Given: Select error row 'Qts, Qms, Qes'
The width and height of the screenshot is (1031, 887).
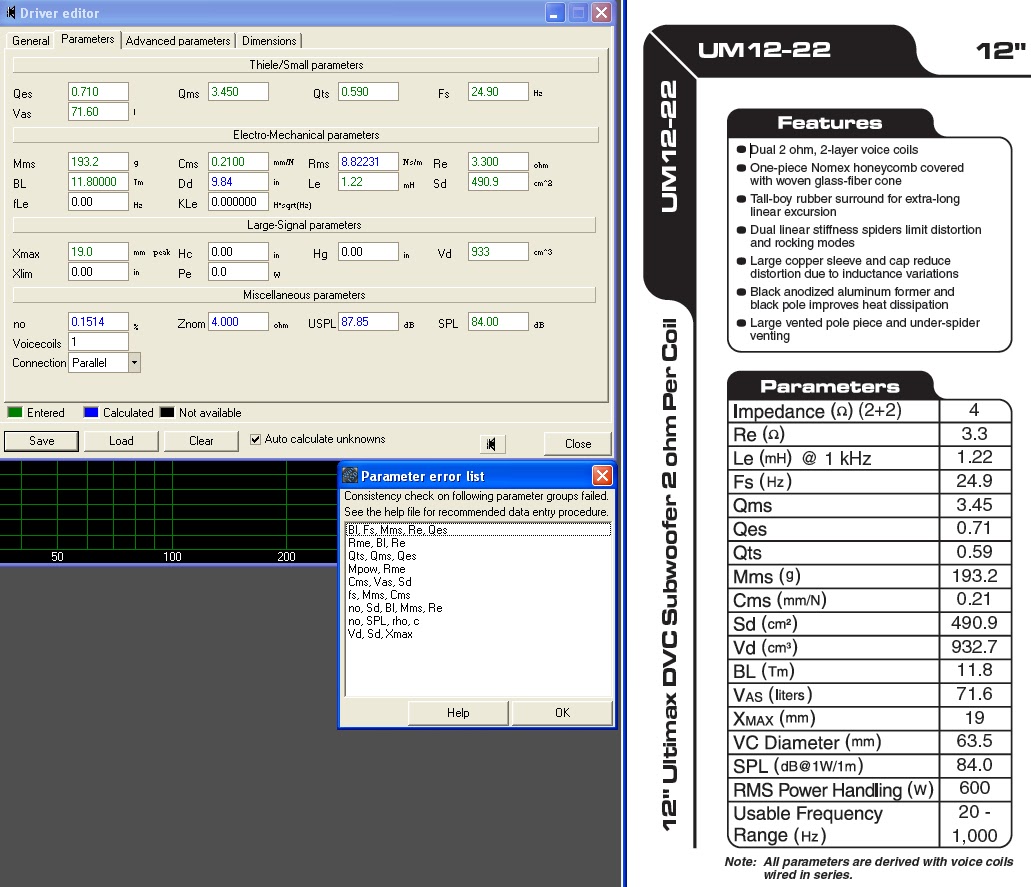Looking at the screenshot, I should coord(478,556).
